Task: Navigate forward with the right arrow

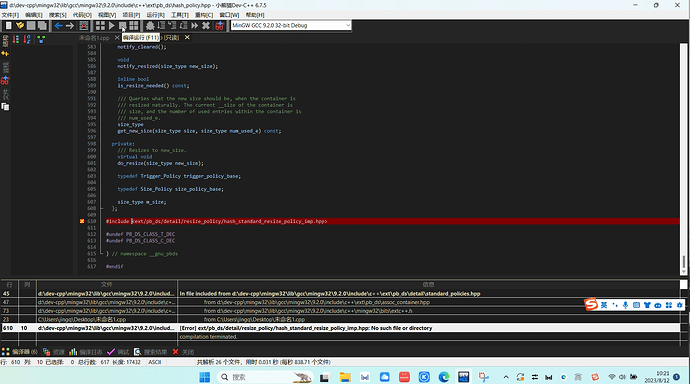Action: (70, 26)
